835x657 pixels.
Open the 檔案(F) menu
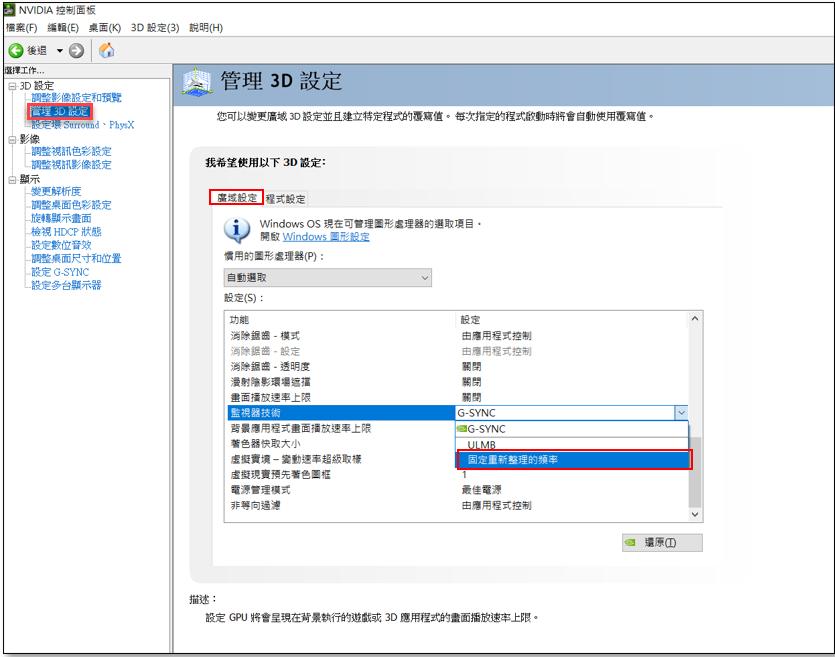21,28
